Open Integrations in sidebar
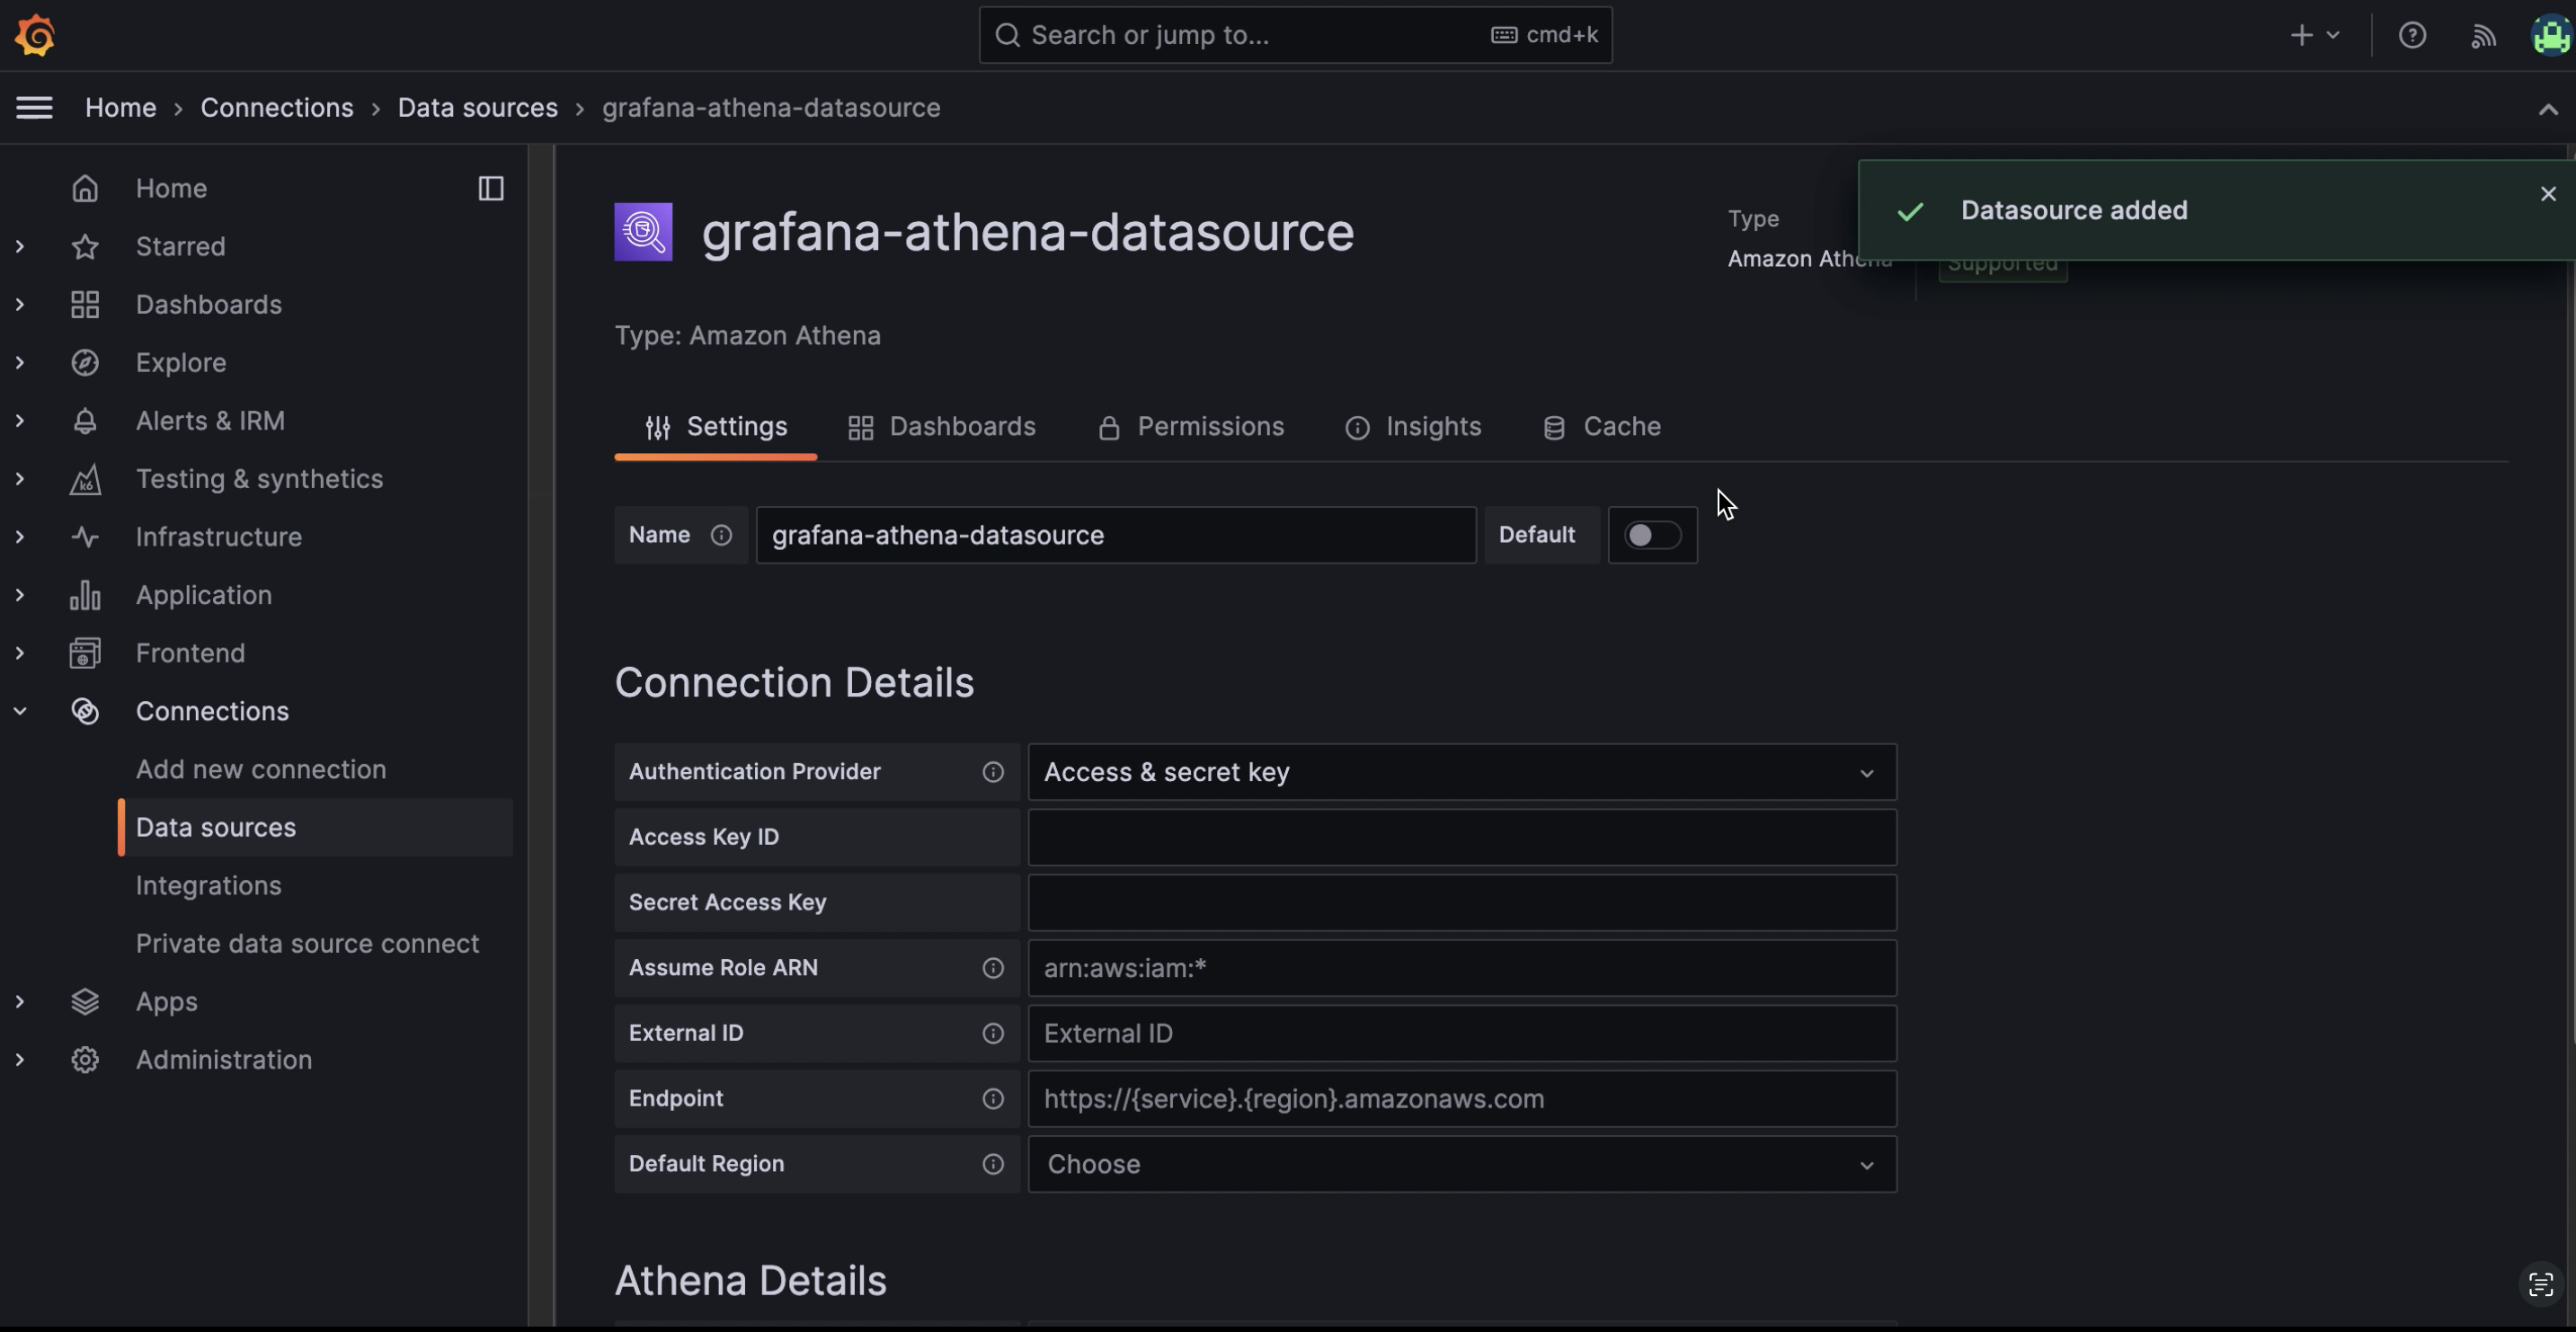This screenshot has width=2576, height=1332. pos(208,885)
